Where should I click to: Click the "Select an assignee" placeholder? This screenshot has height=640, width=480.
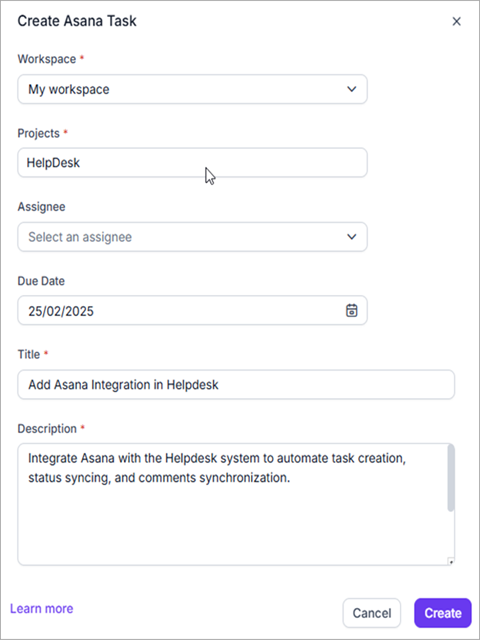[x=80, y=237]
